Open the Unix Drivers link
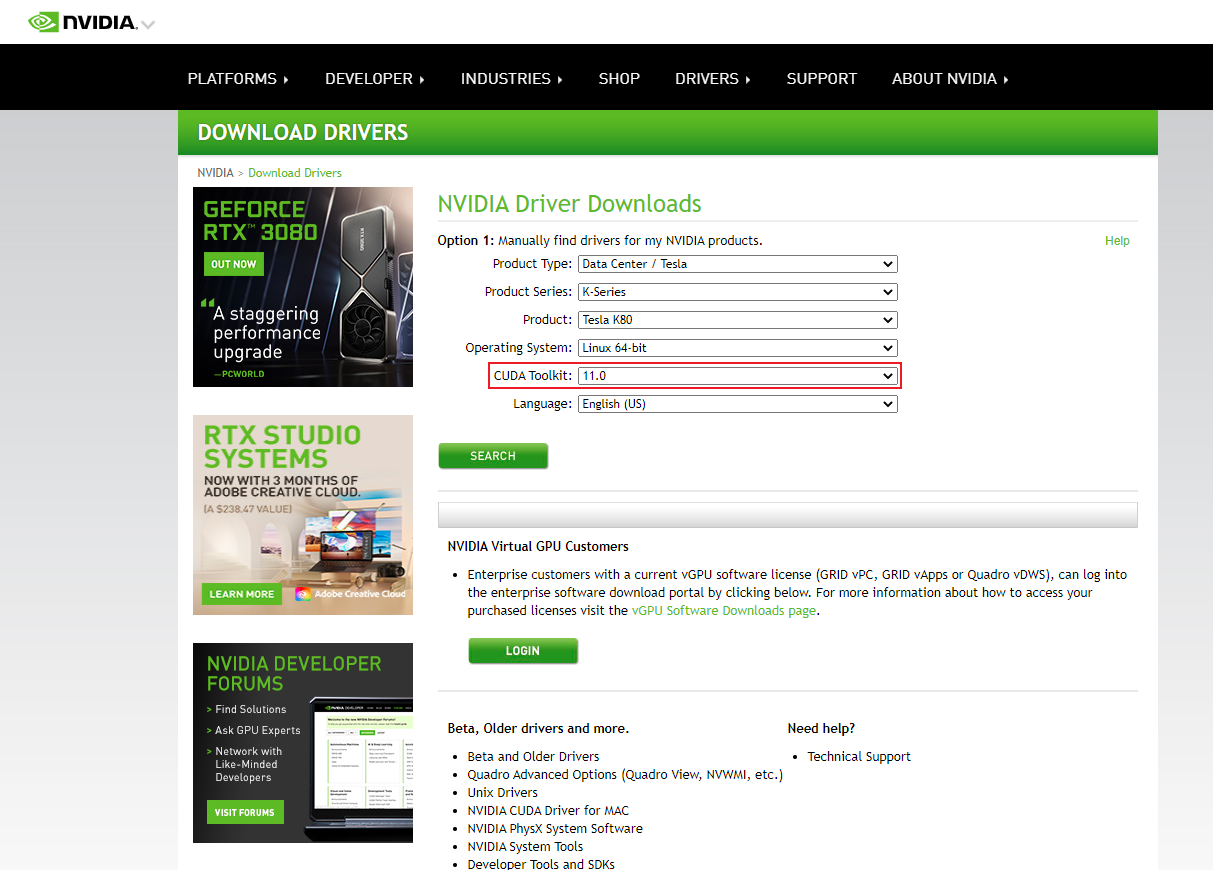 (503, 793)
